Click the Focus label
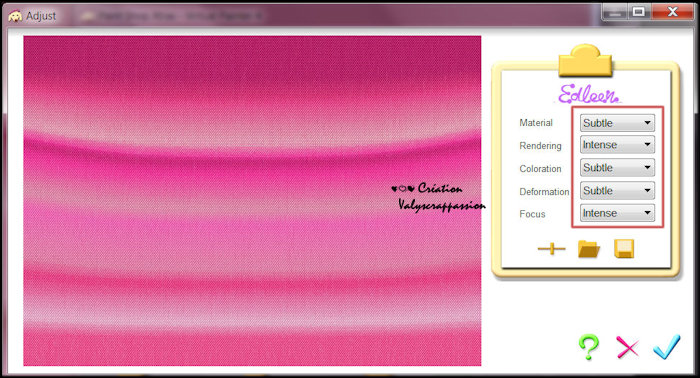700x378 pixels. [x=532, y=214]
